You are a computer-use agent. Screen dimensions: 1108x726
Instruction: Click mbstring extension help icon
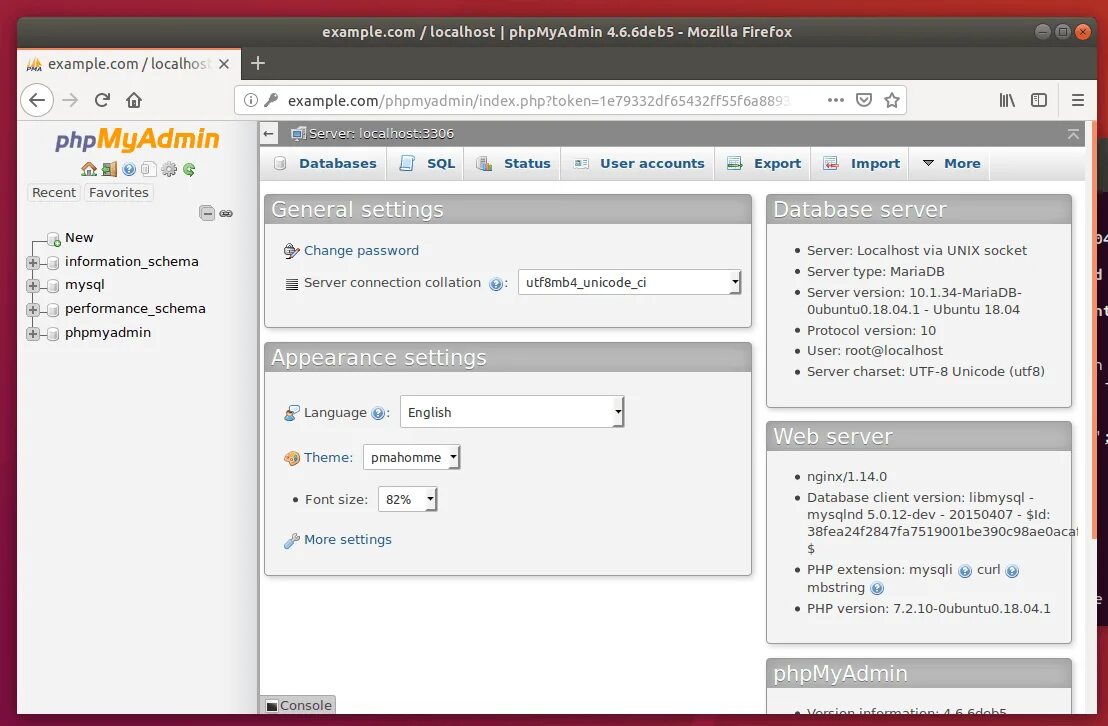point(877,588)
